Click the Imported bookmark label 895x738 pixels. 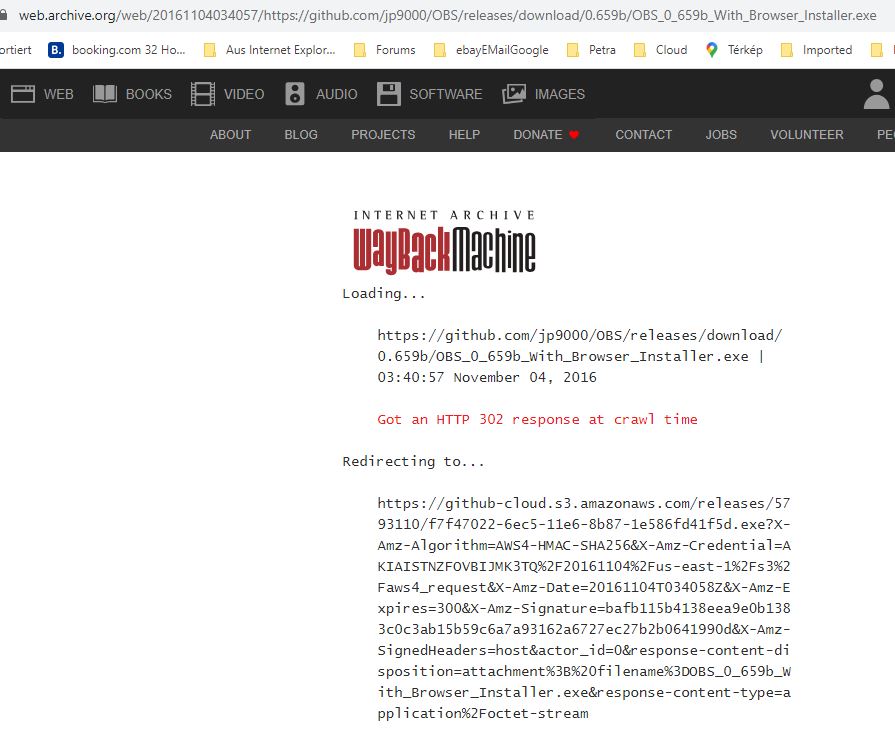pyautogui.click(x=827, y=50)
